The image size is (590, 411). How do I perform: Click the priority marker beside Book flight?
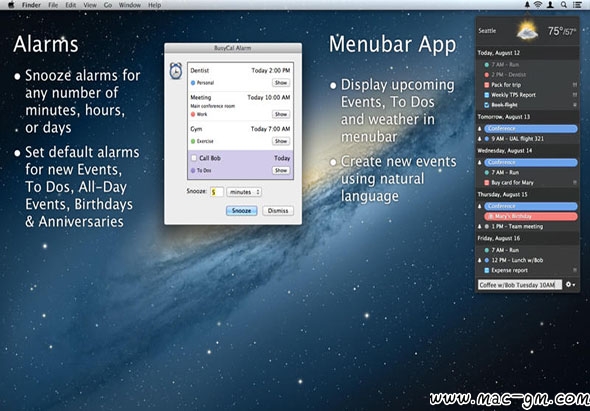point(575,105)
